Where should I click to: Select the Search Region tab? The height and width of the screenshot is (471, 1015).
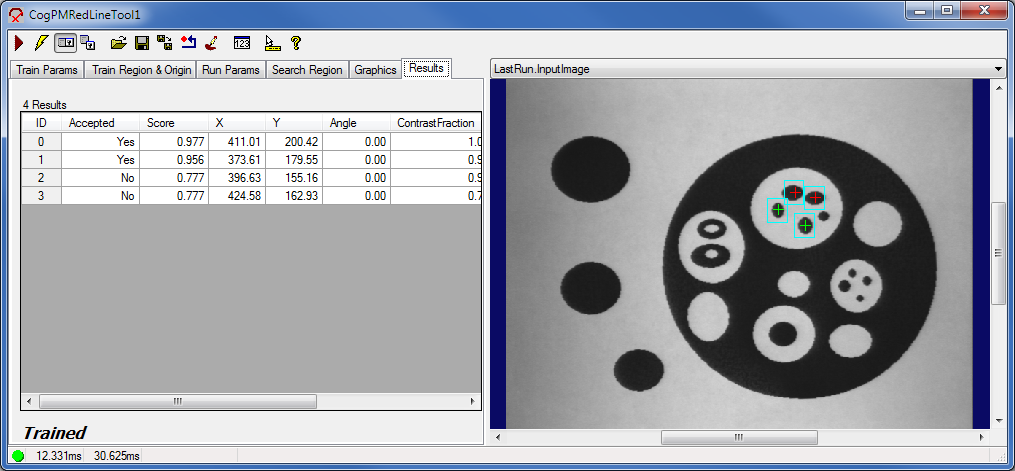tap(307, 70)
